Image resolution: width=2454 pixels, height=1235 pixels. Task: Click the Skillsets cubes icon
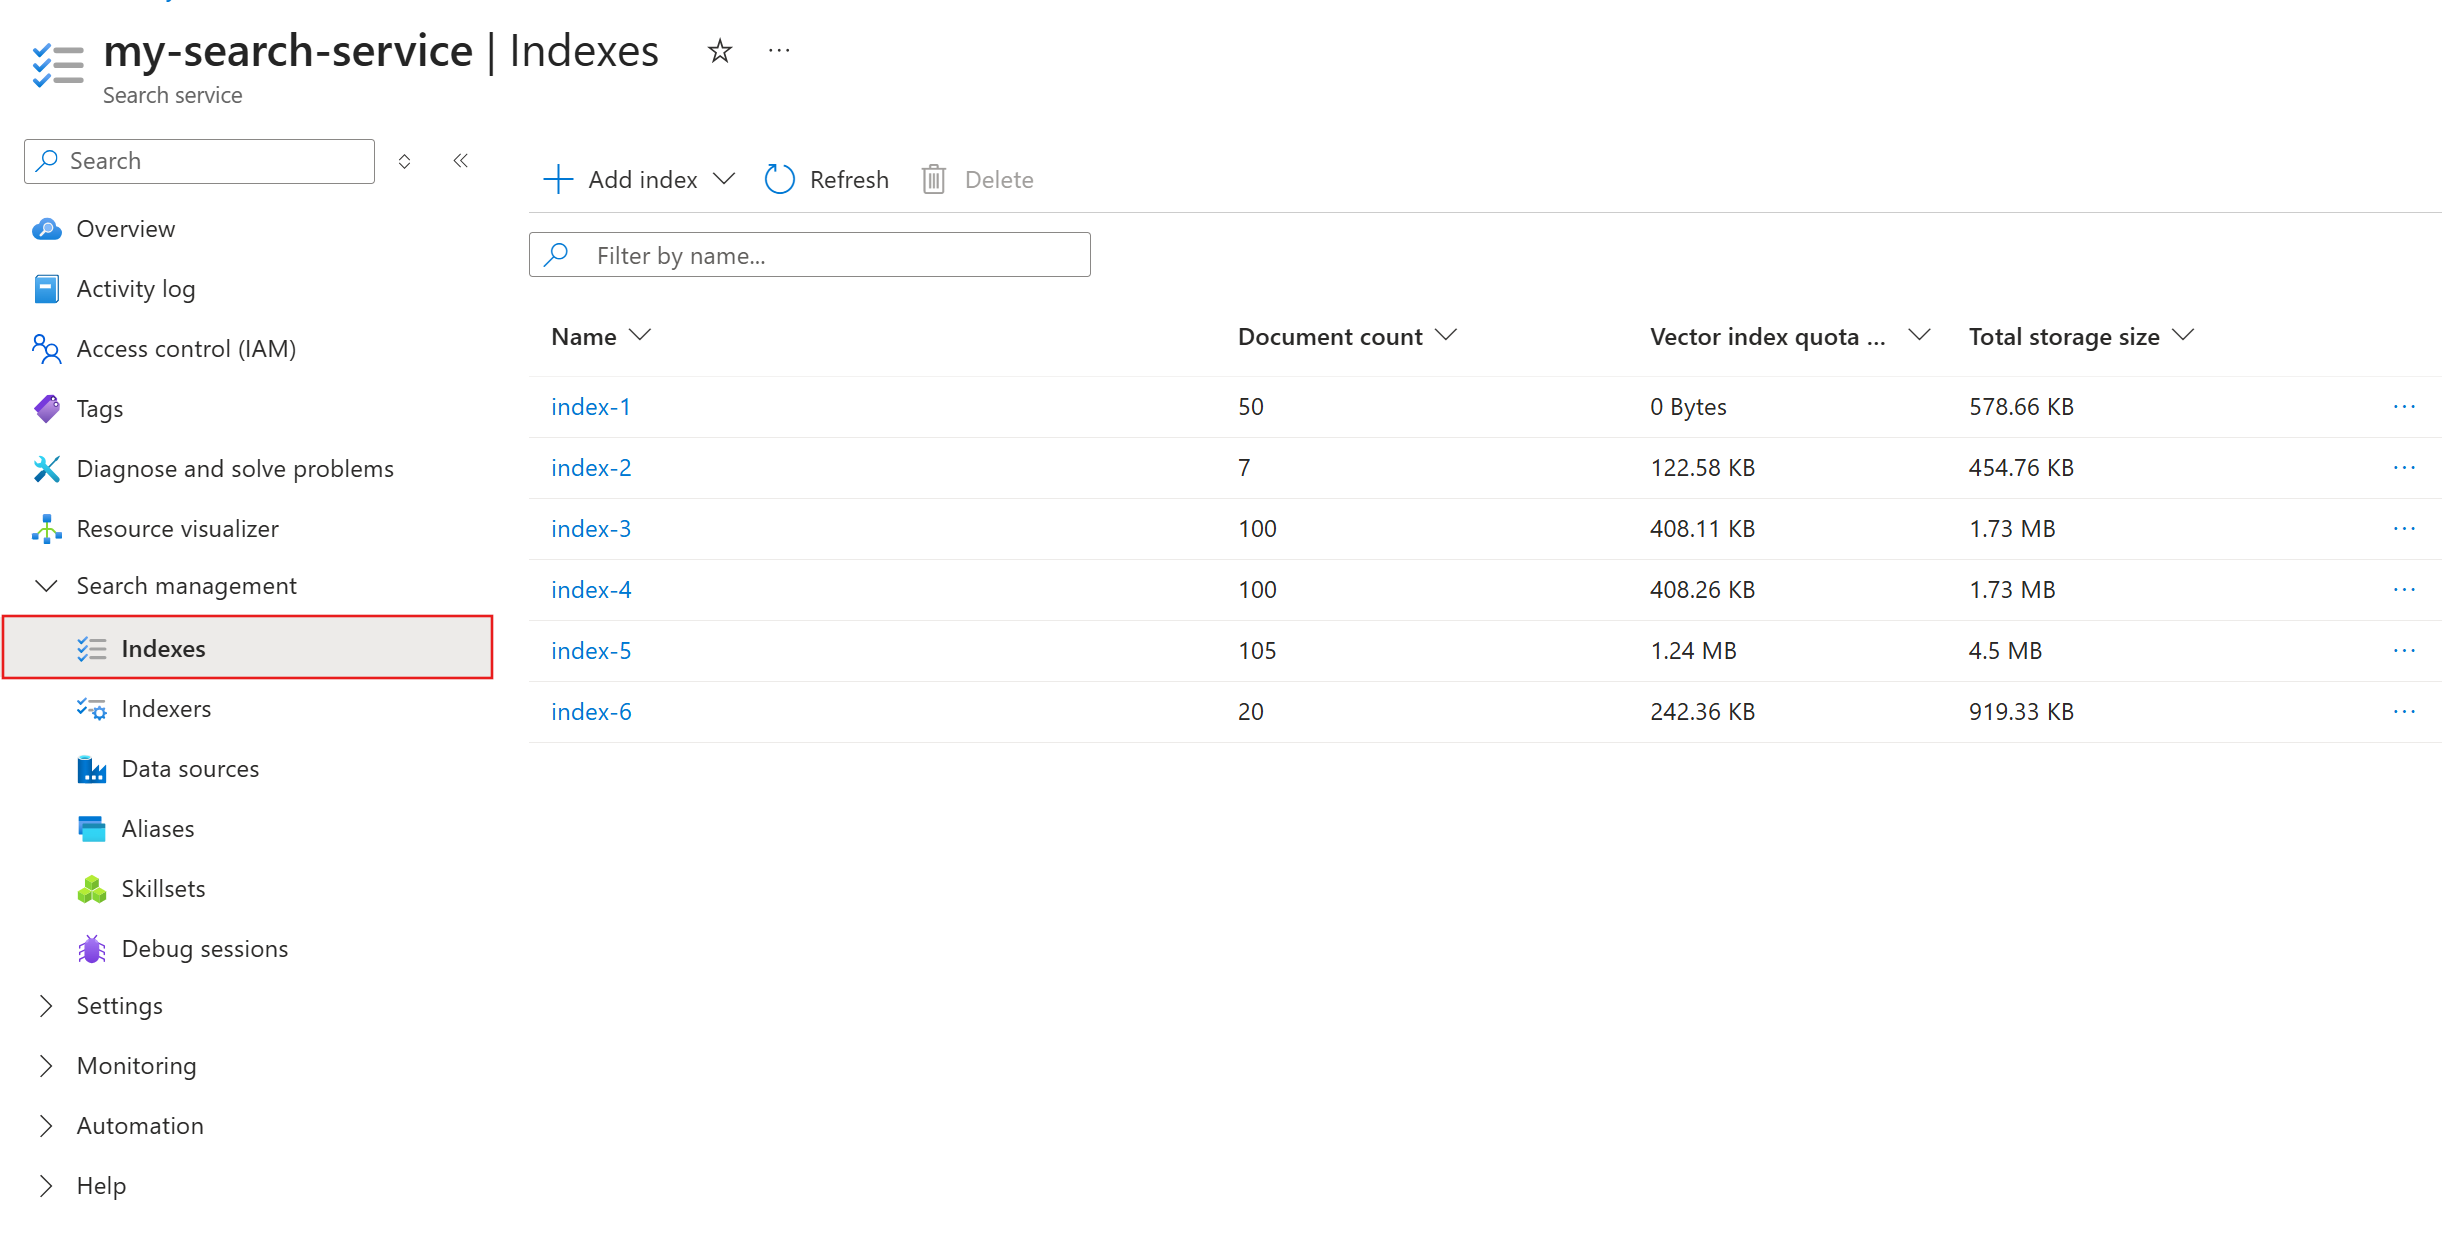[91, 889]
